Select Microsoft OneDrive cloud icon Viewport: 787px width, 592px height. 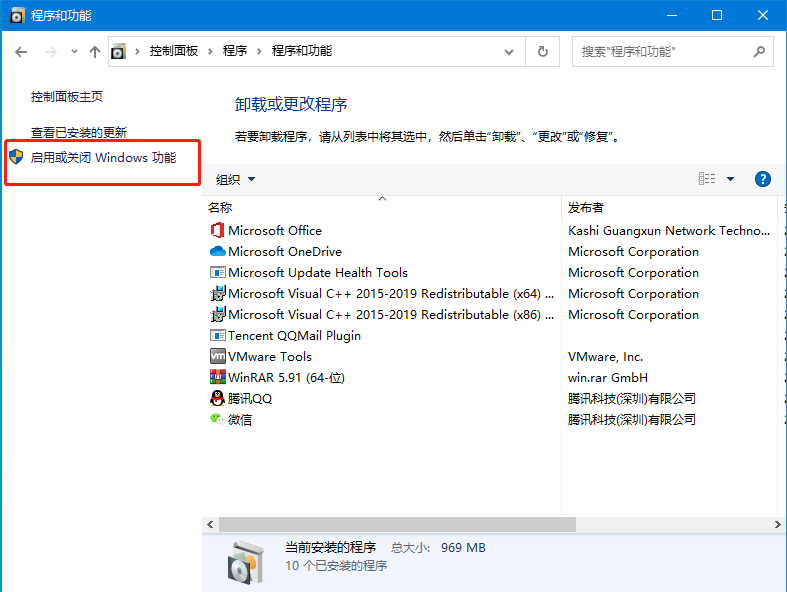217,251
